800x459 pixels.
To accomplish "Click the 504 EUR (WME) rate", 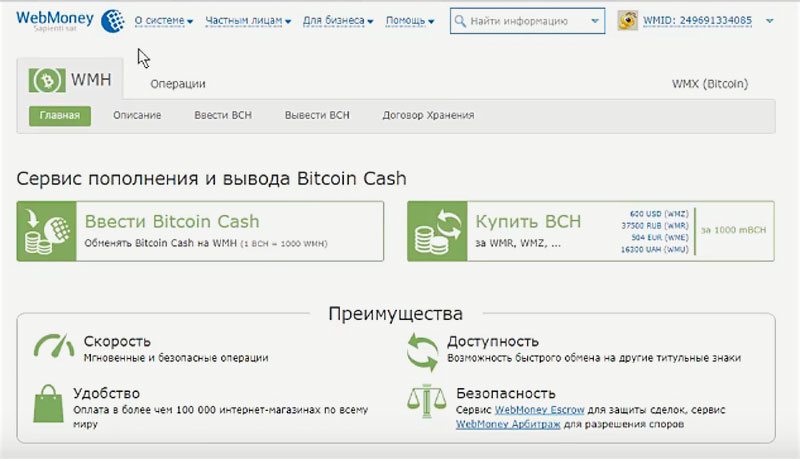I will pyautogui.click(x=660, y=237).
